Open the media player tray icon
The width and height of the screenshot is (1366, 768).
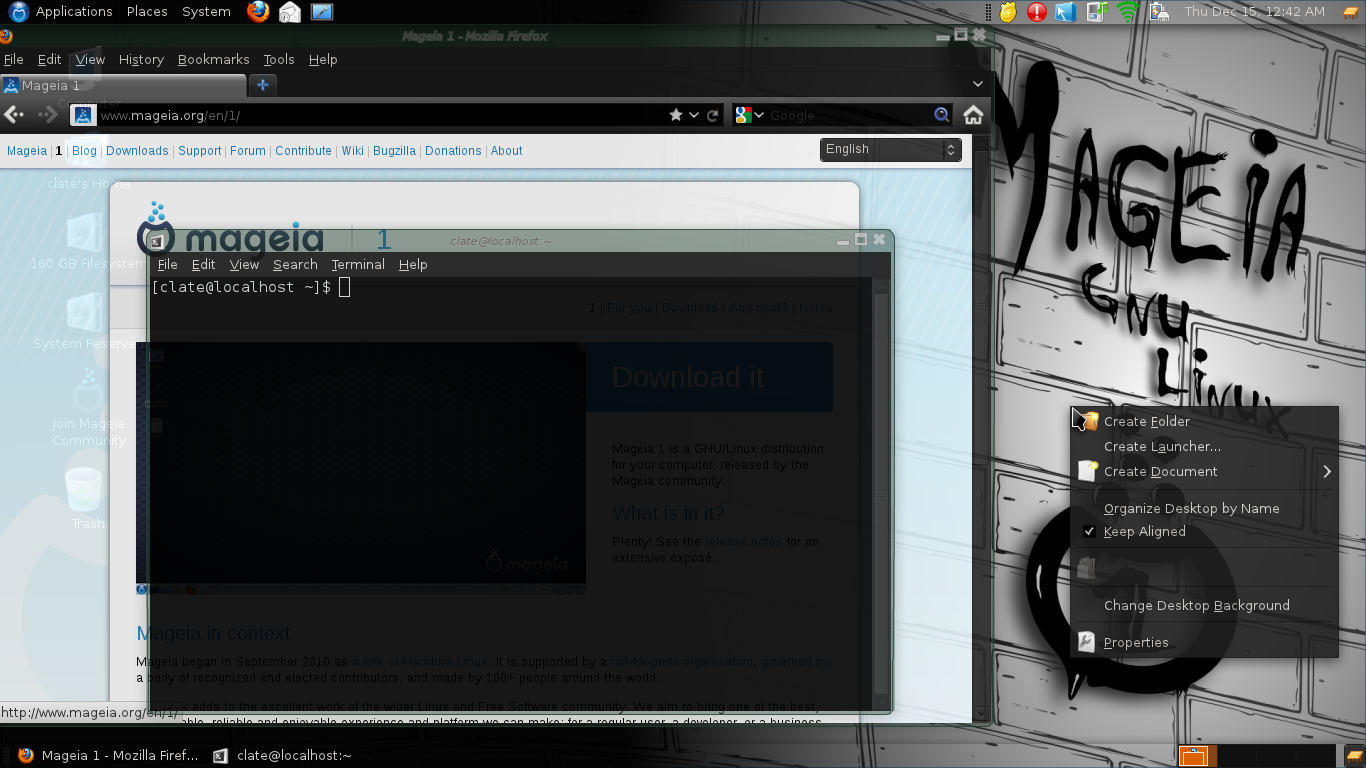click(1097, 12)
